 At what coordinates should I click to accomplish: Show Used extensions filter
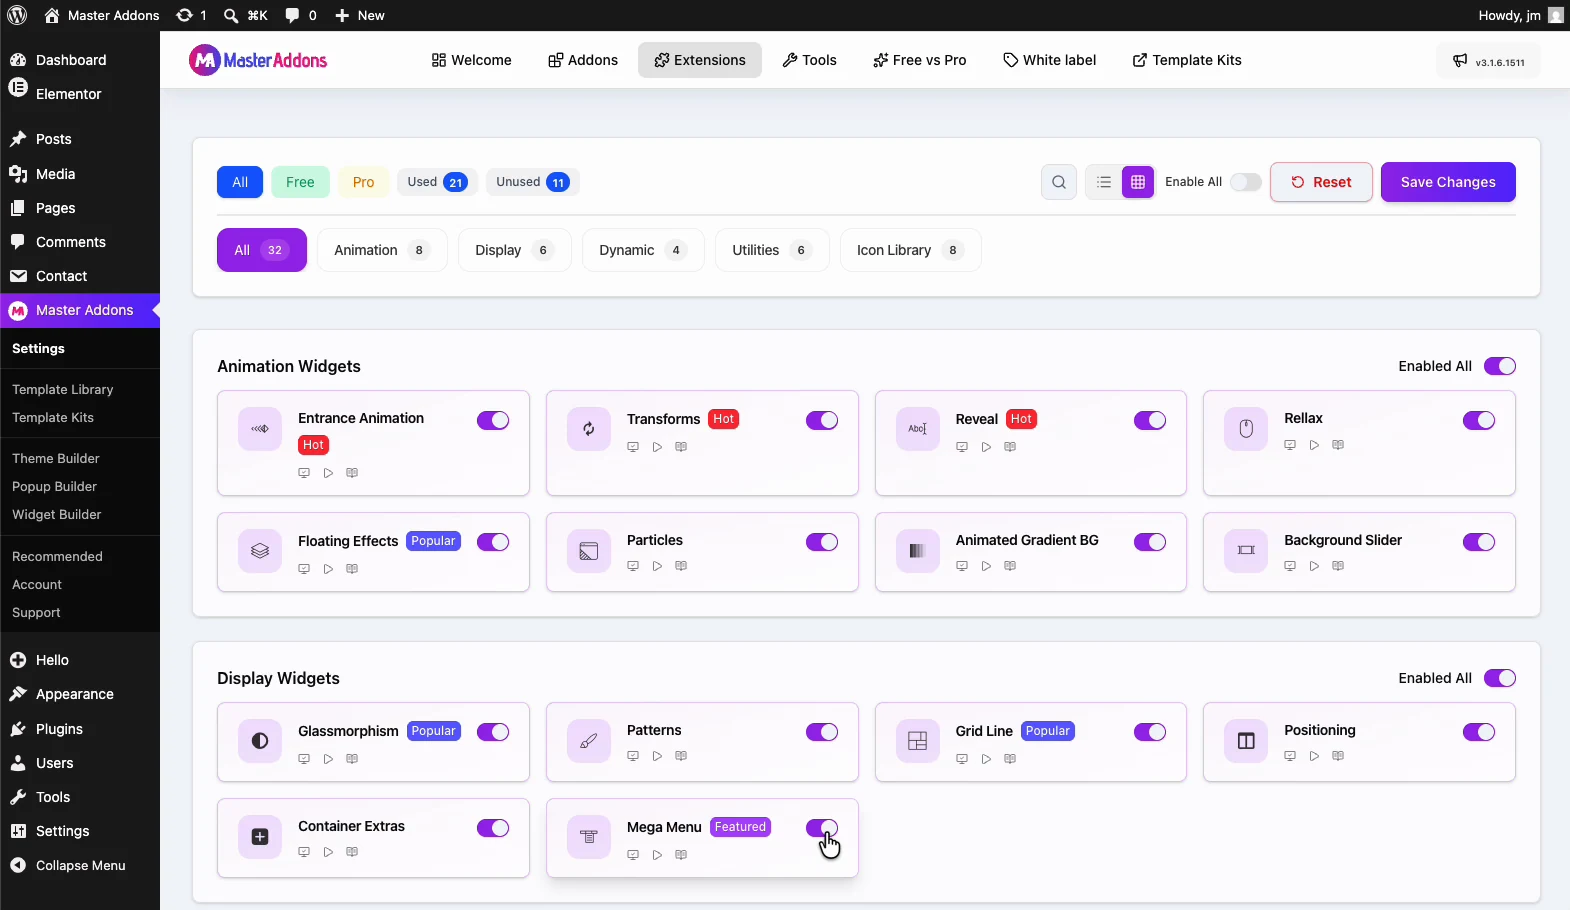437,182
